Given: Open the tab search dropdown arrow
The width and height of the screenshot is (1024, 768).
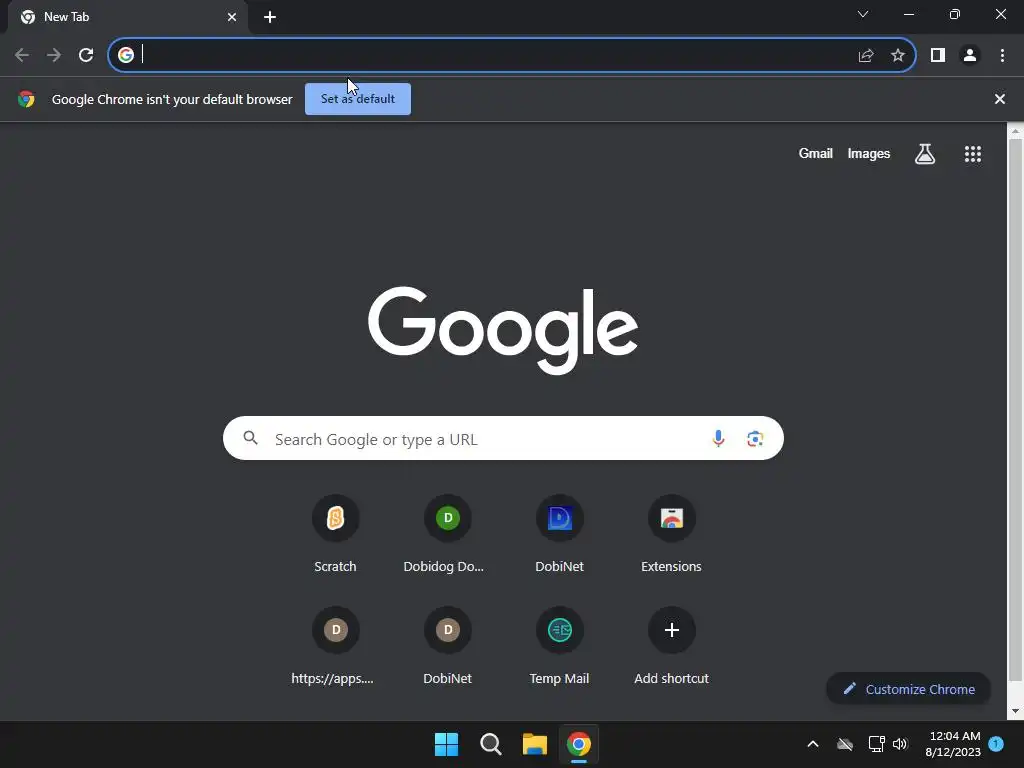Looking at the screenshot, I should 863,14.
